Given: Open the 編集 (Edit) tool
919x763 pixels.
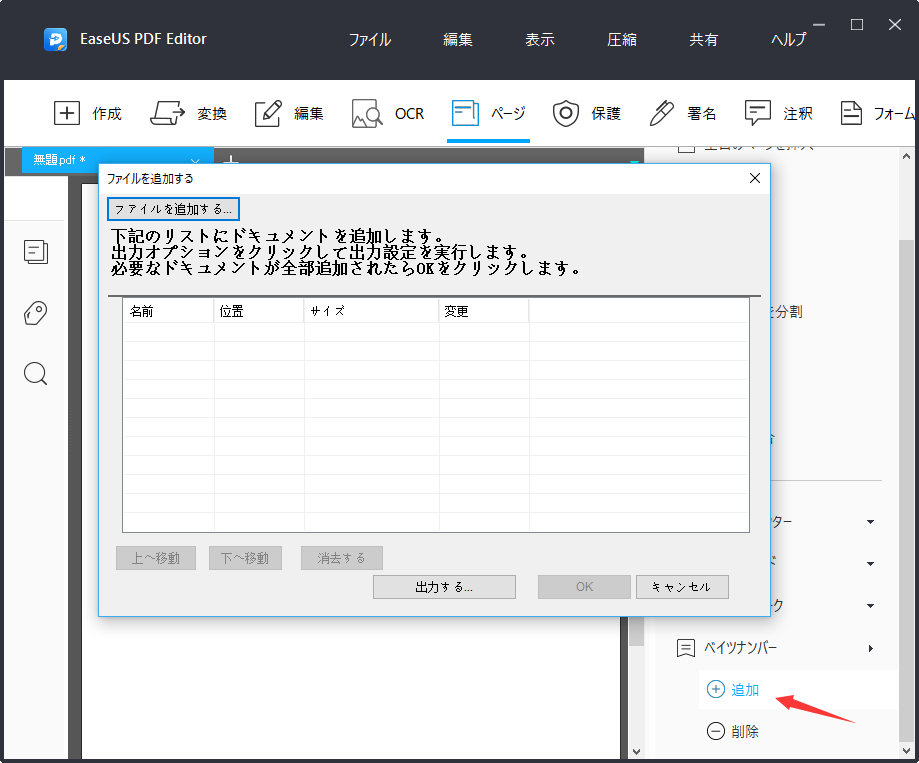Looking at the screenshot, I should (x=289, y=113).
